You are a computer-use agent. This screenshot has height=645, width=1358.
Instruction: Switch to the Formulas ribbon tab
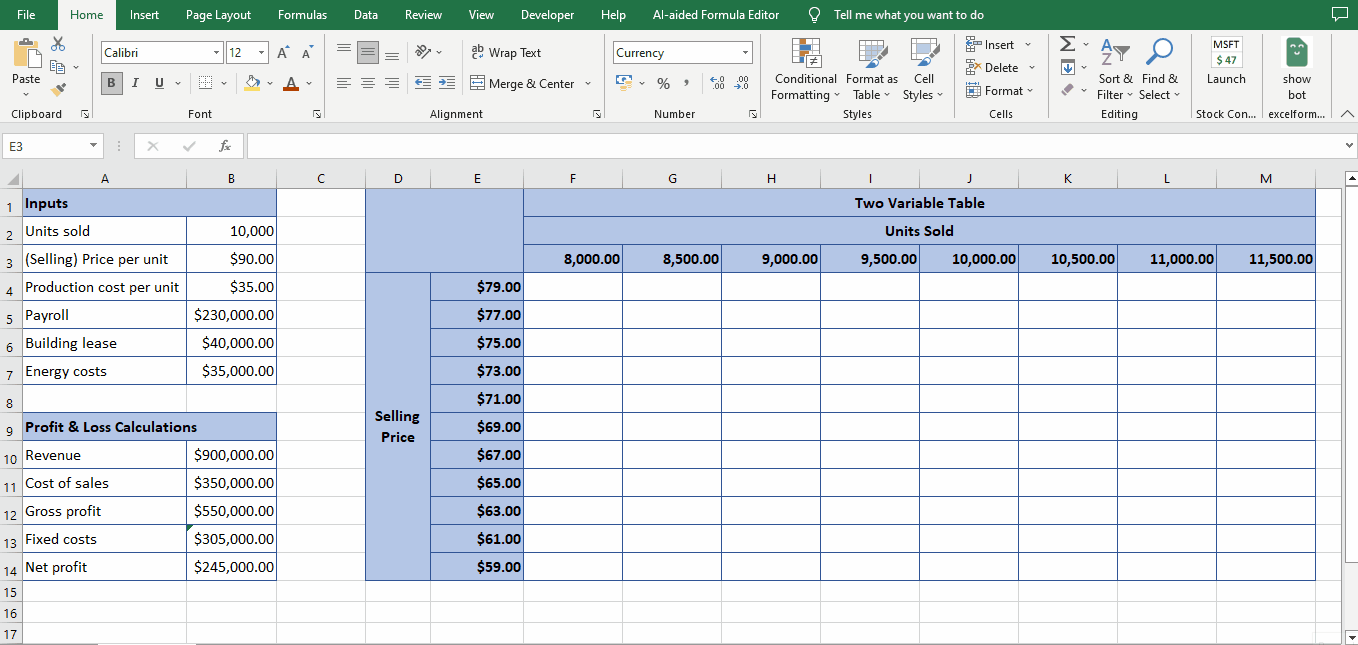point(302,15)
